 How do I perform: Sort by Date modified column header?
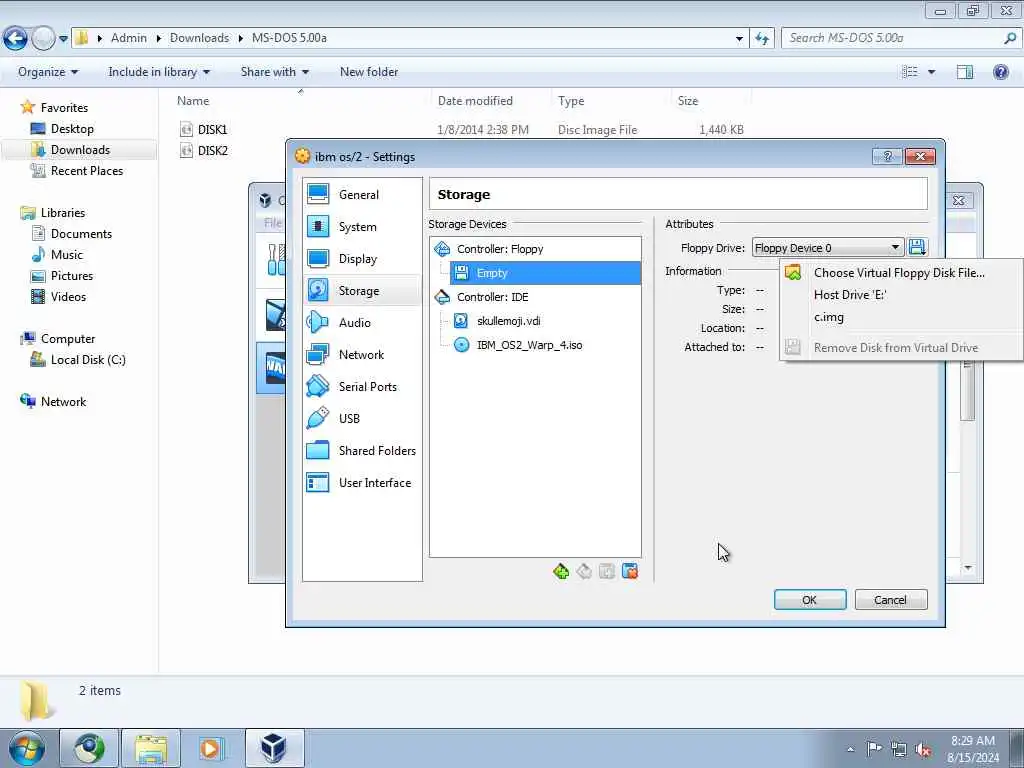click(x=475, y=101)
